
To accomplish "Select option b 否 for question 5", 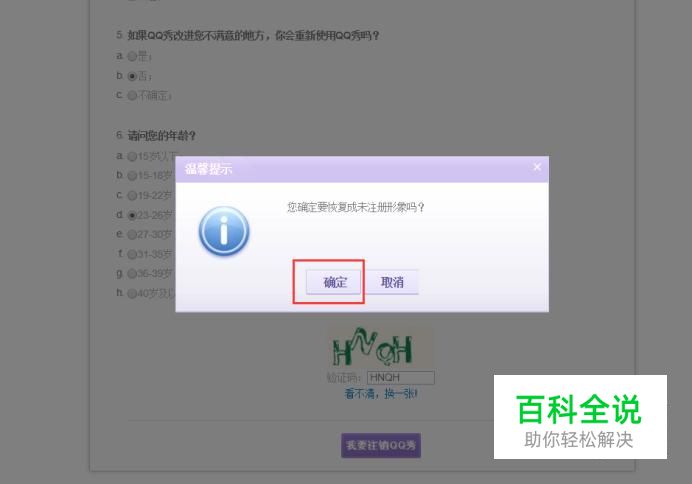I will pos(132,76).
